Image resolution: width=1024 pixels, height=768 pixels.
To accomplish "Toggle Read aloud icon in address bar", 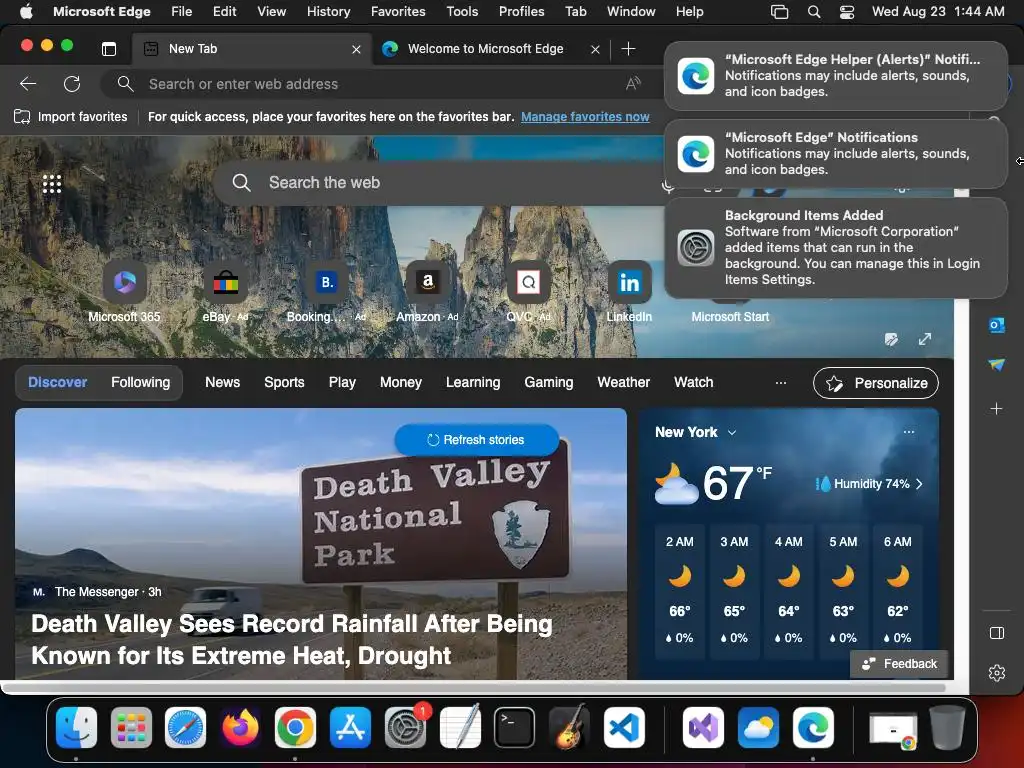I will 633,84.
